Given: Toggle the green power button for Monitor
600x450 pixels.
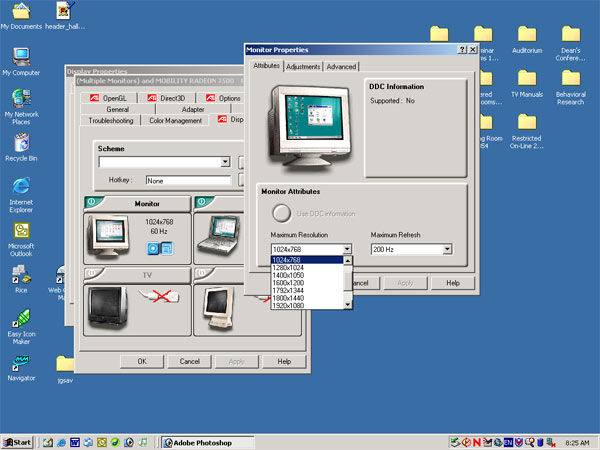Looking at the screenshot, I should point(93,202).
